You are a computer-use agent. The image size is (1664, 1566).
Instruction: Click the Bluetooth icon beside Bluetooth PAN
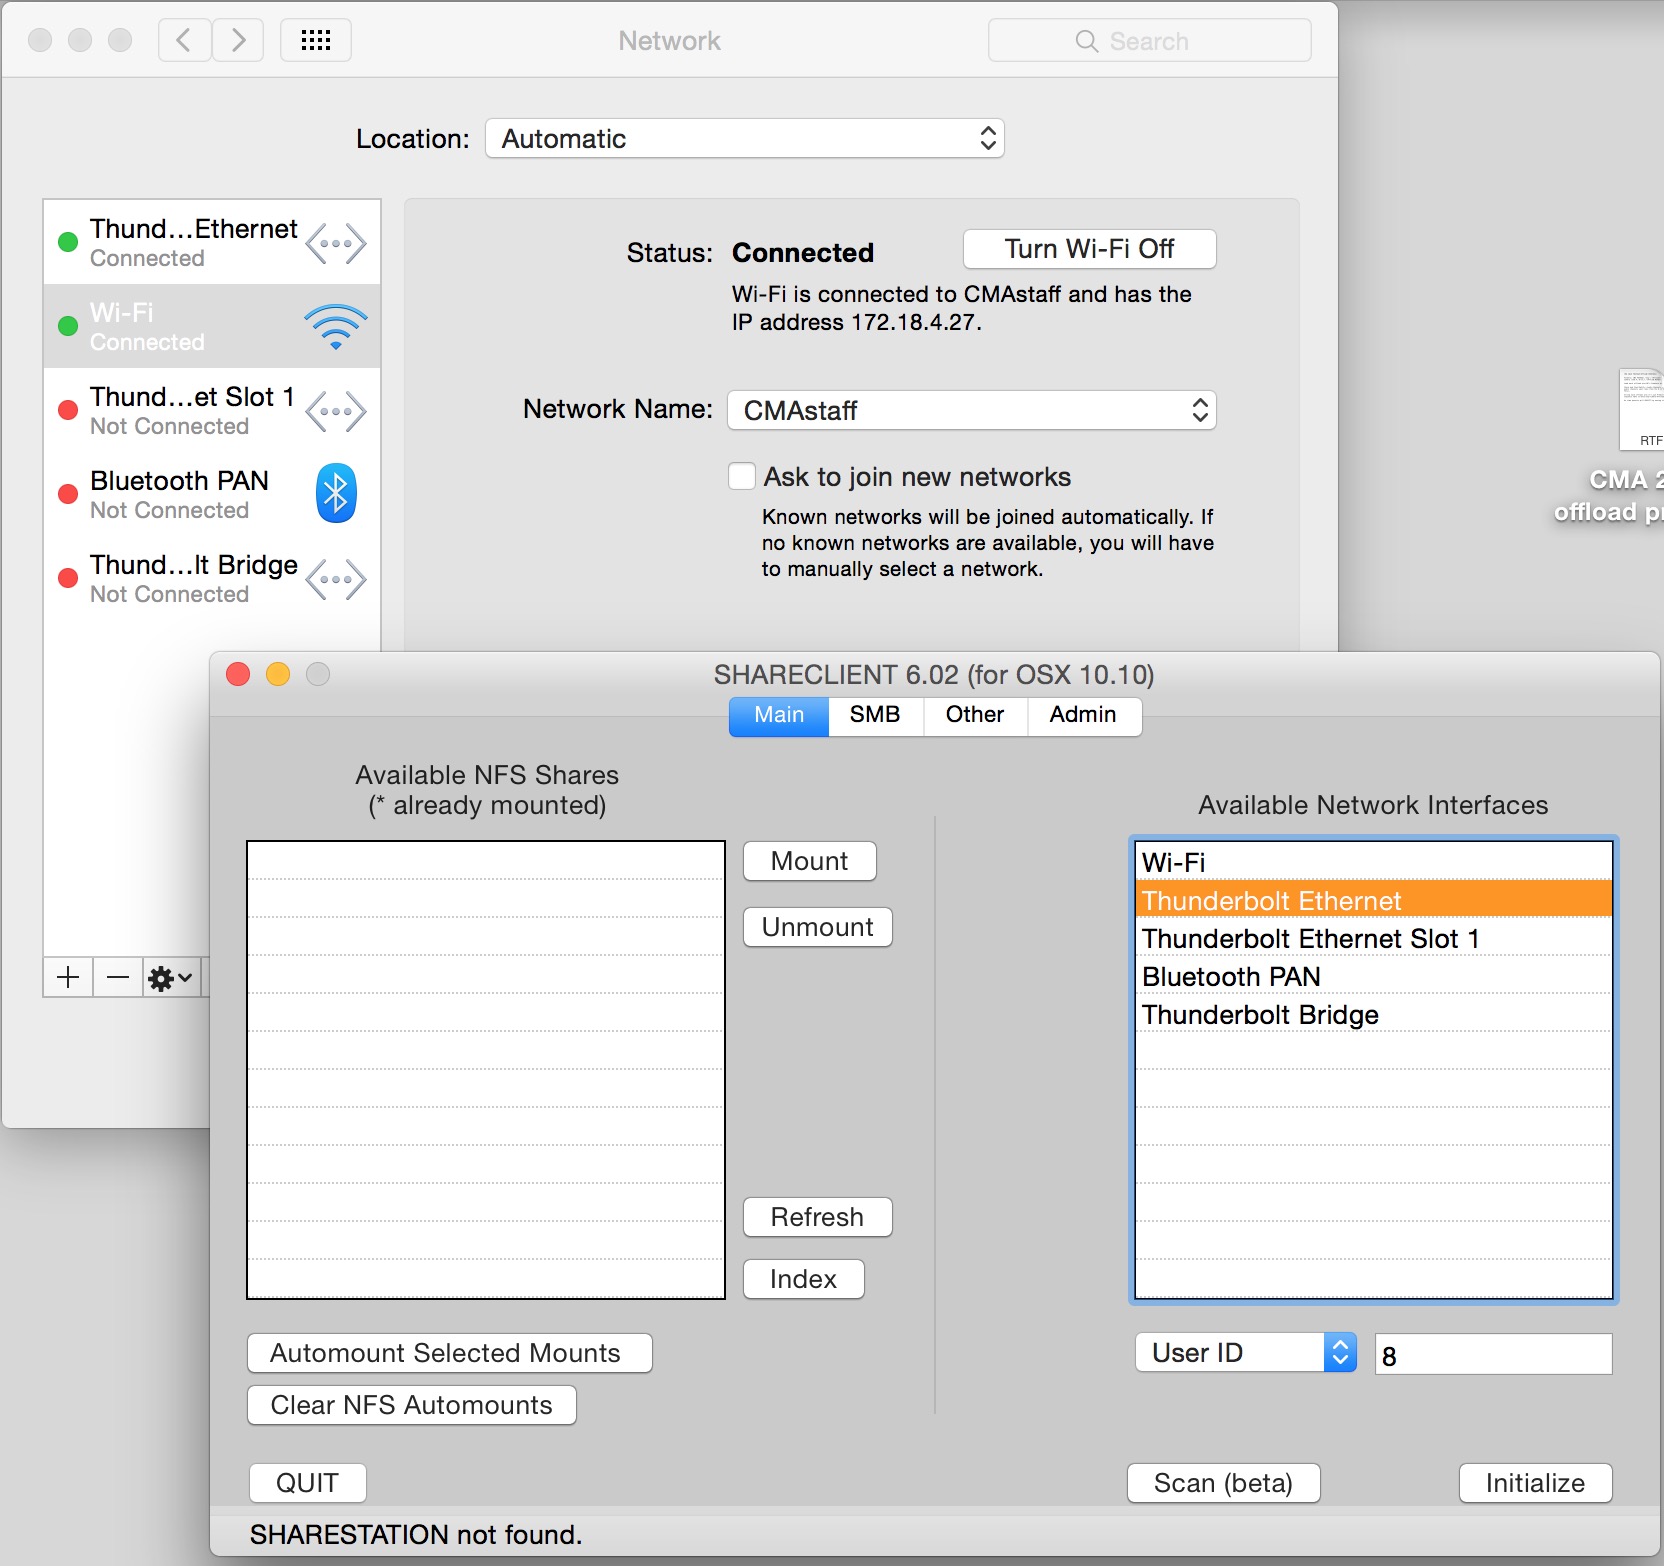[336, 493]
